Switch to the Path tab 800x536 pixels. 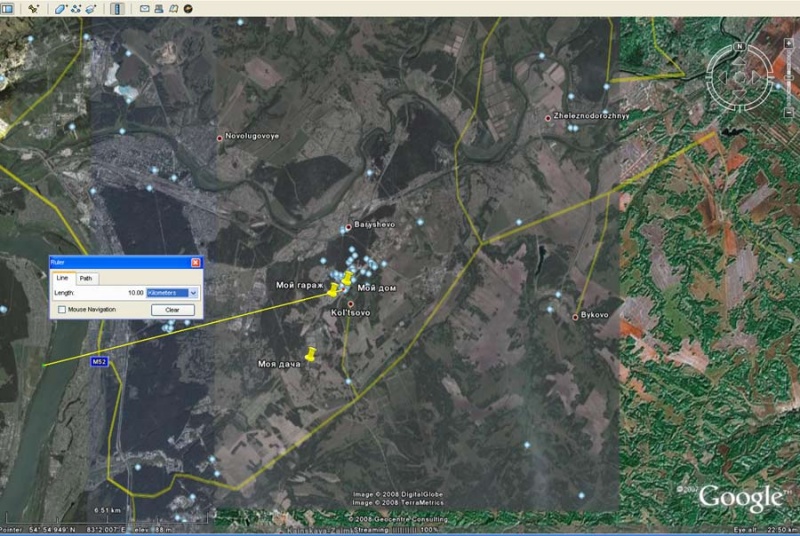point(86,278)
